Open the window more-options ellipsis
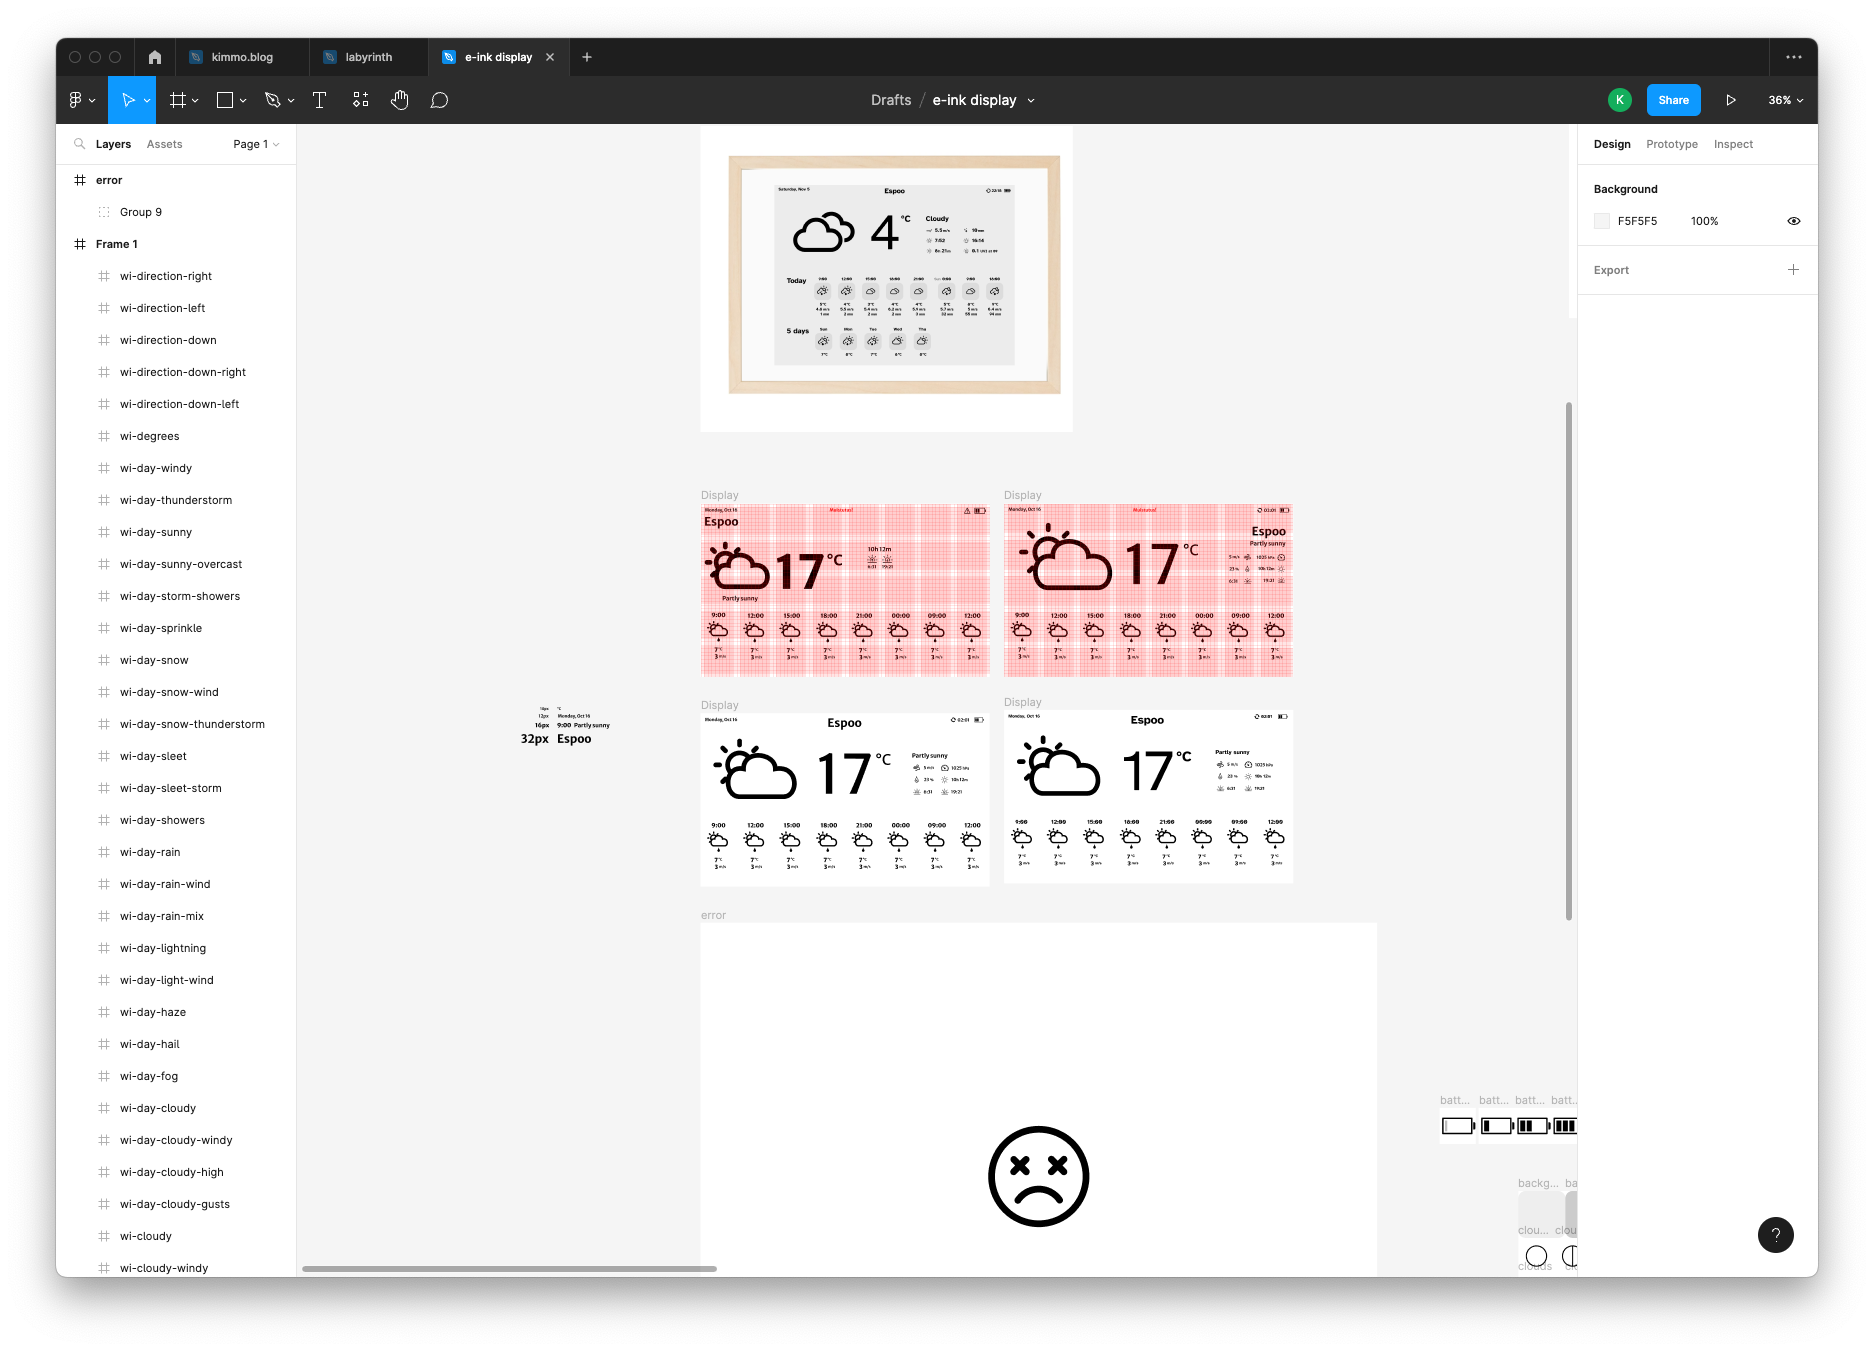This screenshot has width=1874, height=1351. [x=1794, y=57]
